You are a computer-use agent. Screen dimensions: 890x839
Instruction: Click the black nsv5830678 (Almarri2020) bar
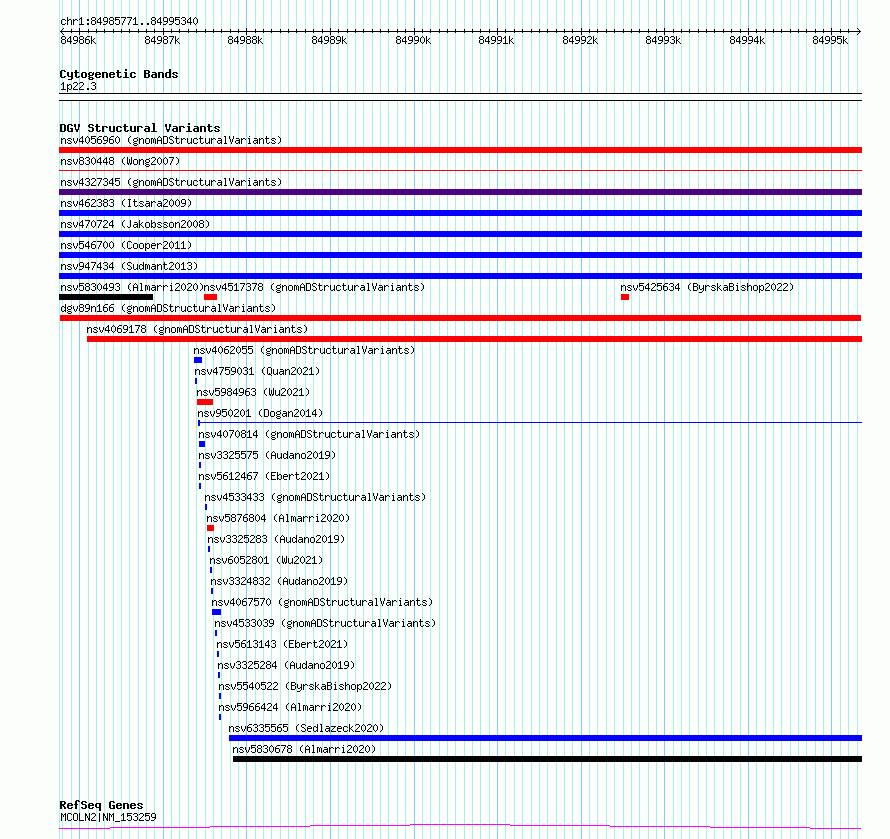(x=547, y=759)
